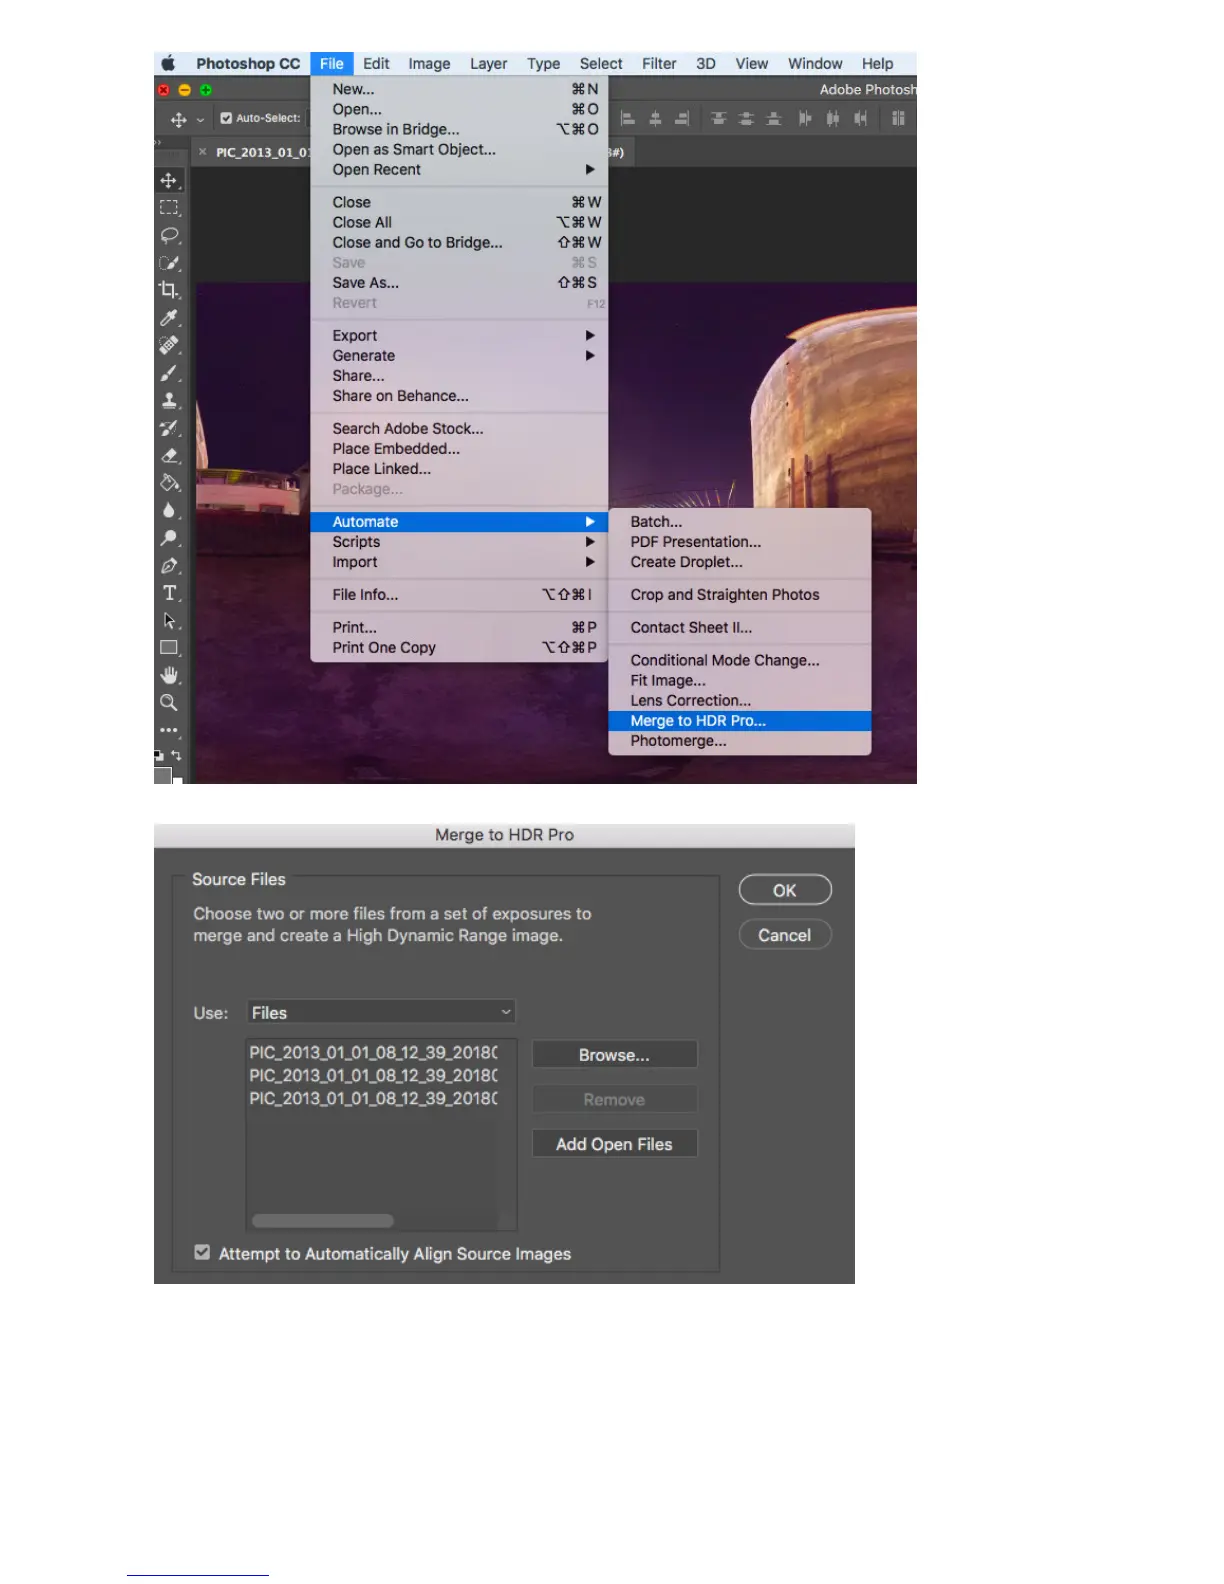Open the Filter menu
The height and width of the screenshot is (1584, 1224).
[x=659, y=63]
